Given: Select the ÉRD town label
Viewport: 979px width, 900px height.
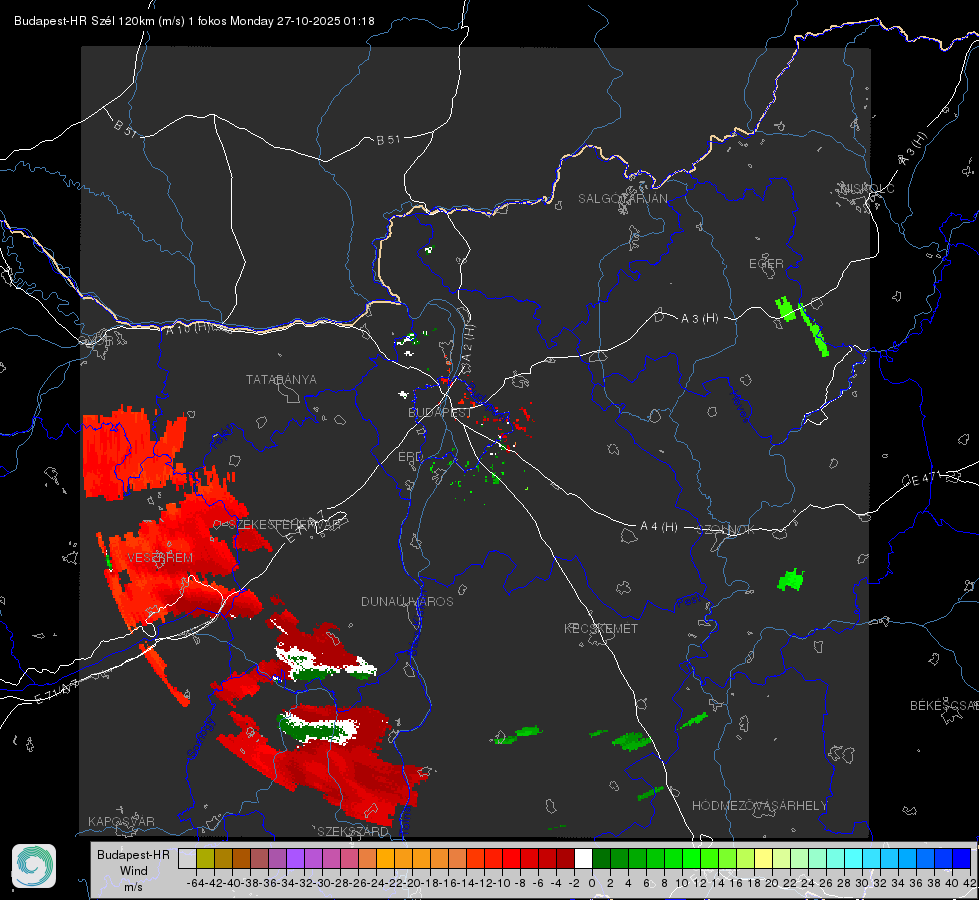Looking at the screenshot, I should [410, 457].
